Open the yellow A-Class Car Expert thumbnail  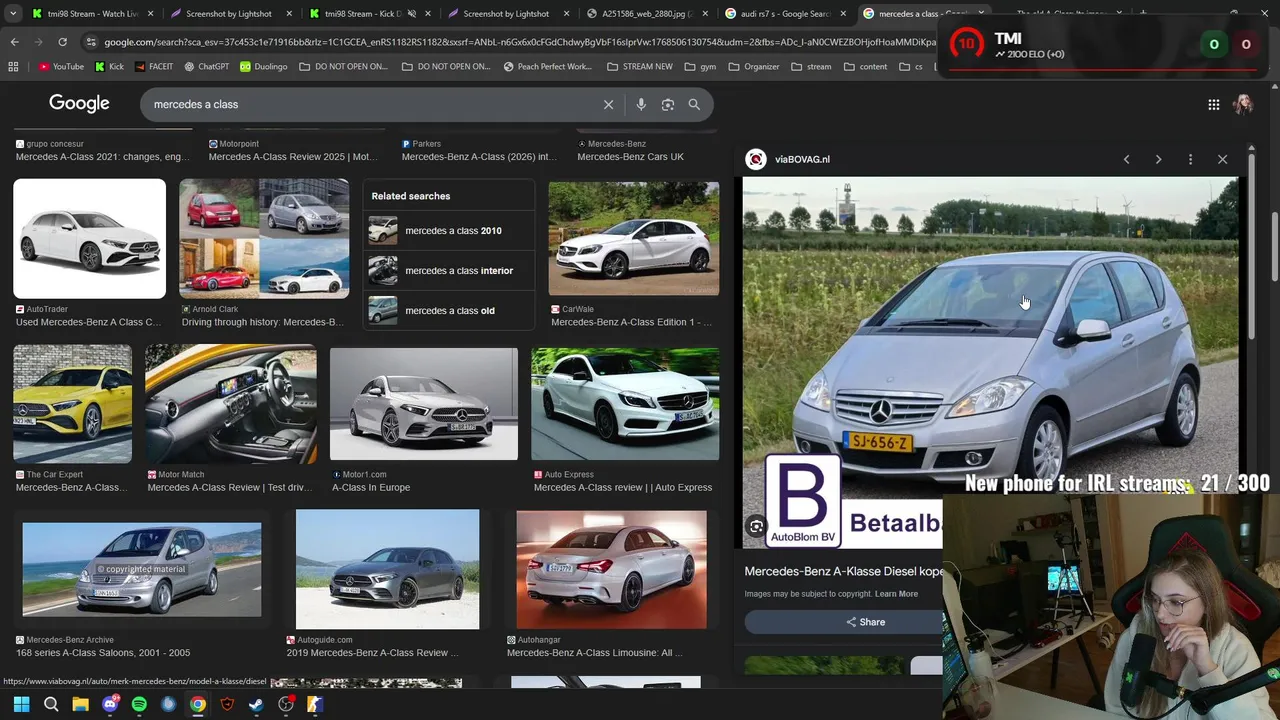[x=72, y=404]
